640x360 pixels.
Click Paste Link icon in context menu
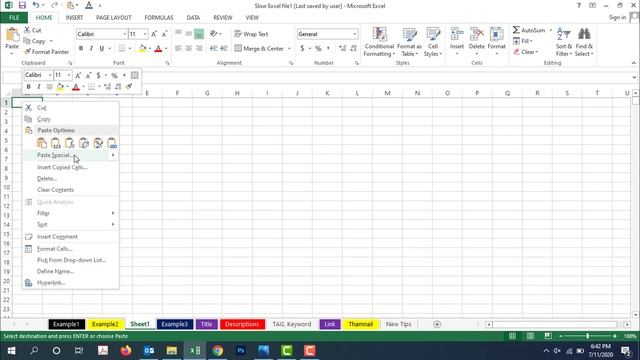coord(112,143)
